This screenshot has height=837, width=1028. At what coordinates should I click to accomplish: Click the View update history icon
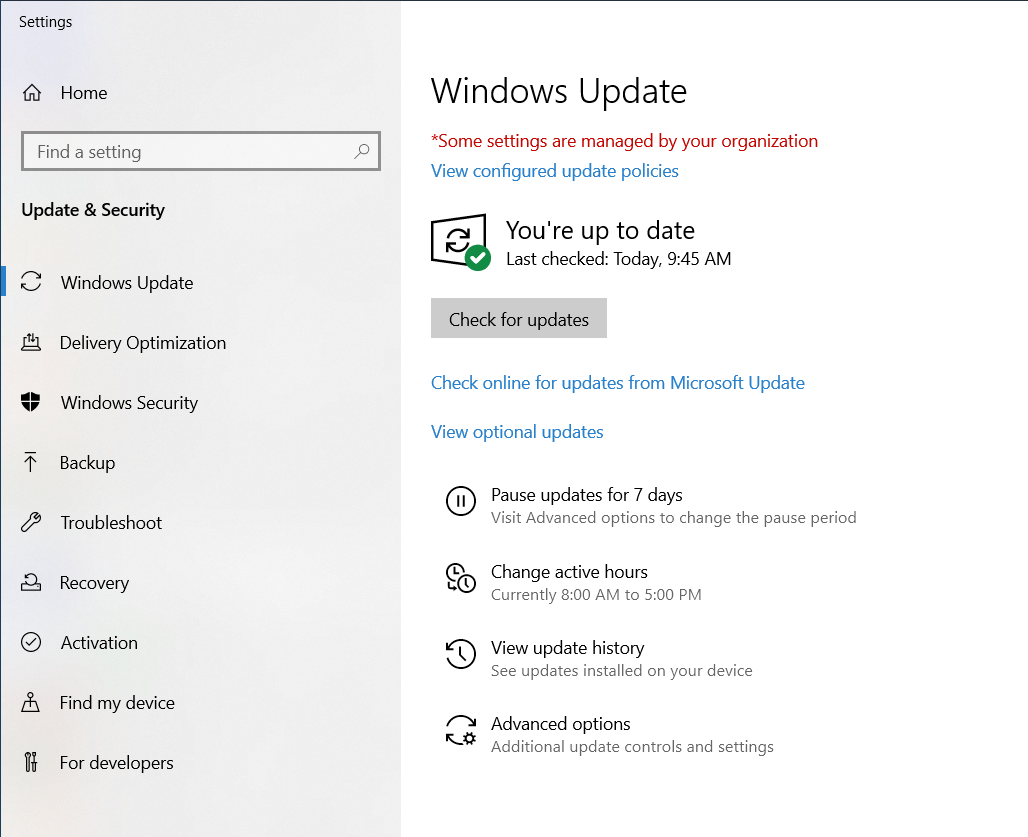click(x=461, y=654)
